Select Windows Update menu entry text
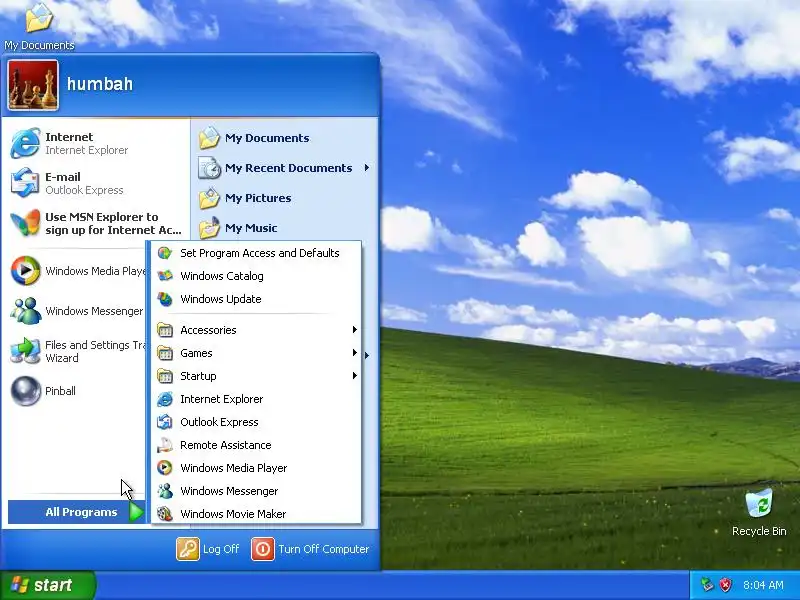Image resolution: width=800 pixels, height=600 pixels. tap(221, 299)
